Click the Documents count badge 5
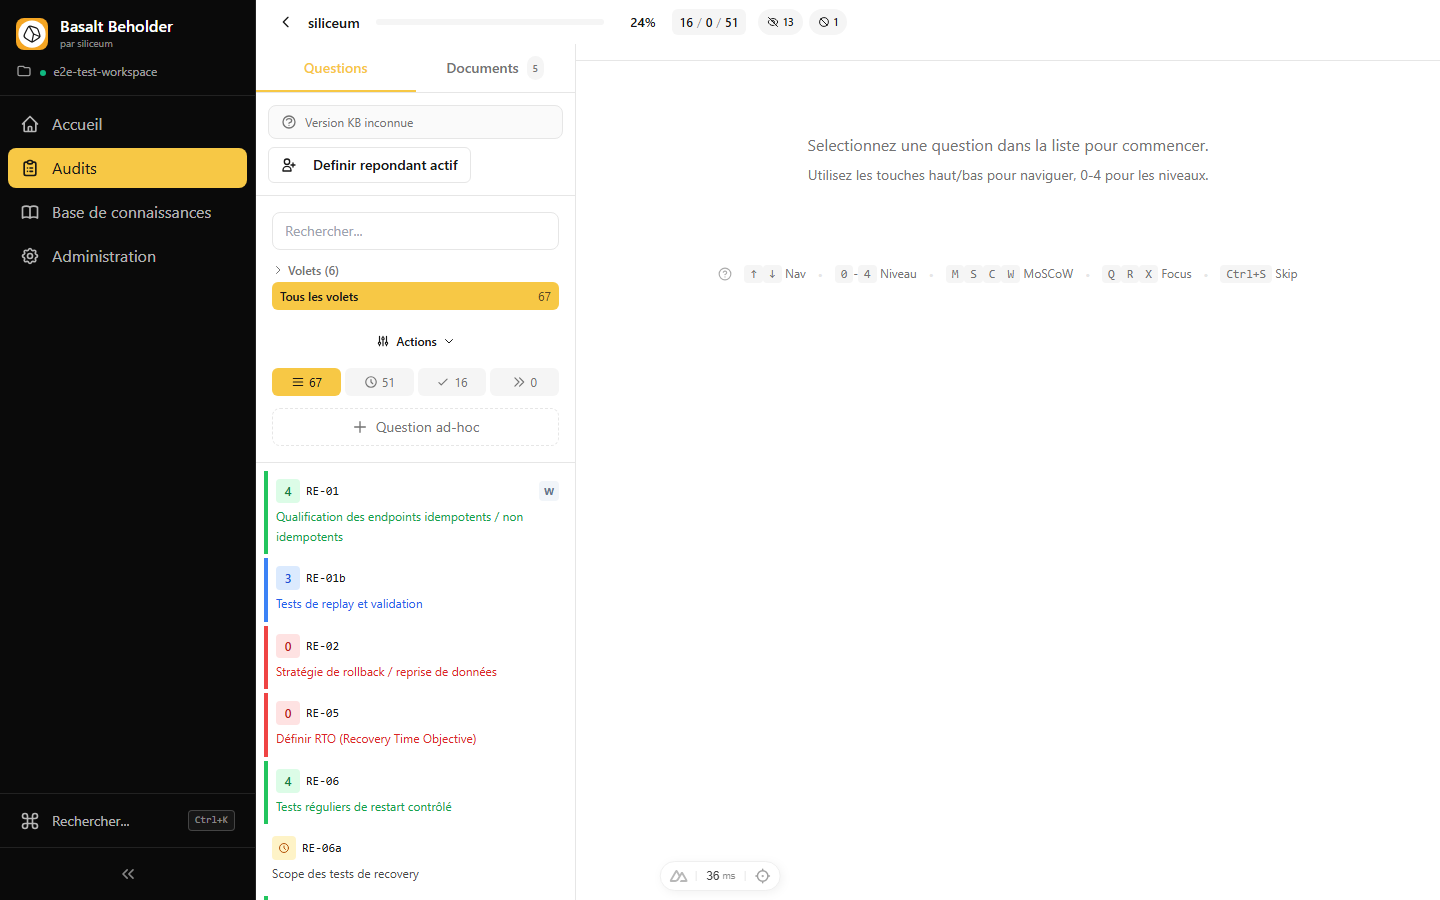1440x900 pixels. click(x=535, y=68)
